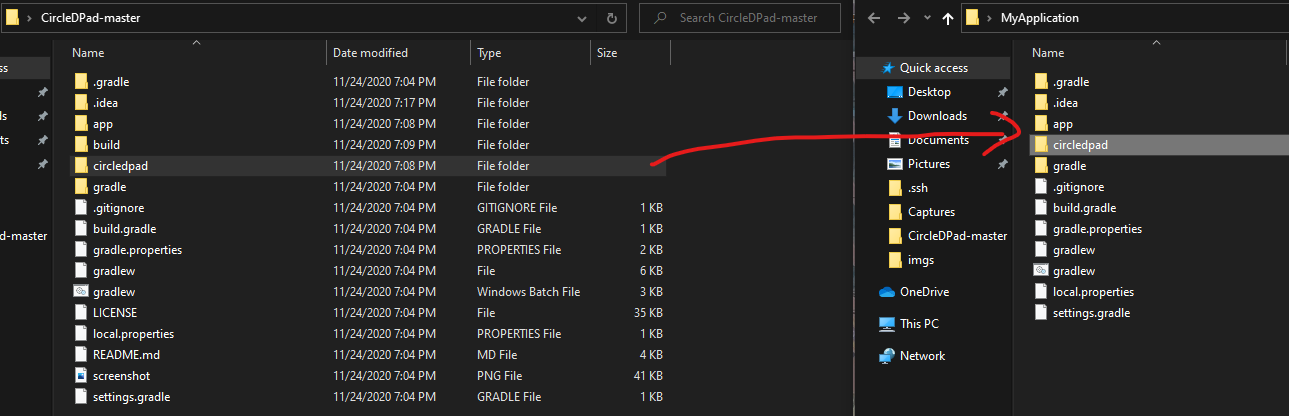The height and width of the screenshot is (416, 1289).
Task: Open the Downloads quick access item
Action: [x=937, y=116]
